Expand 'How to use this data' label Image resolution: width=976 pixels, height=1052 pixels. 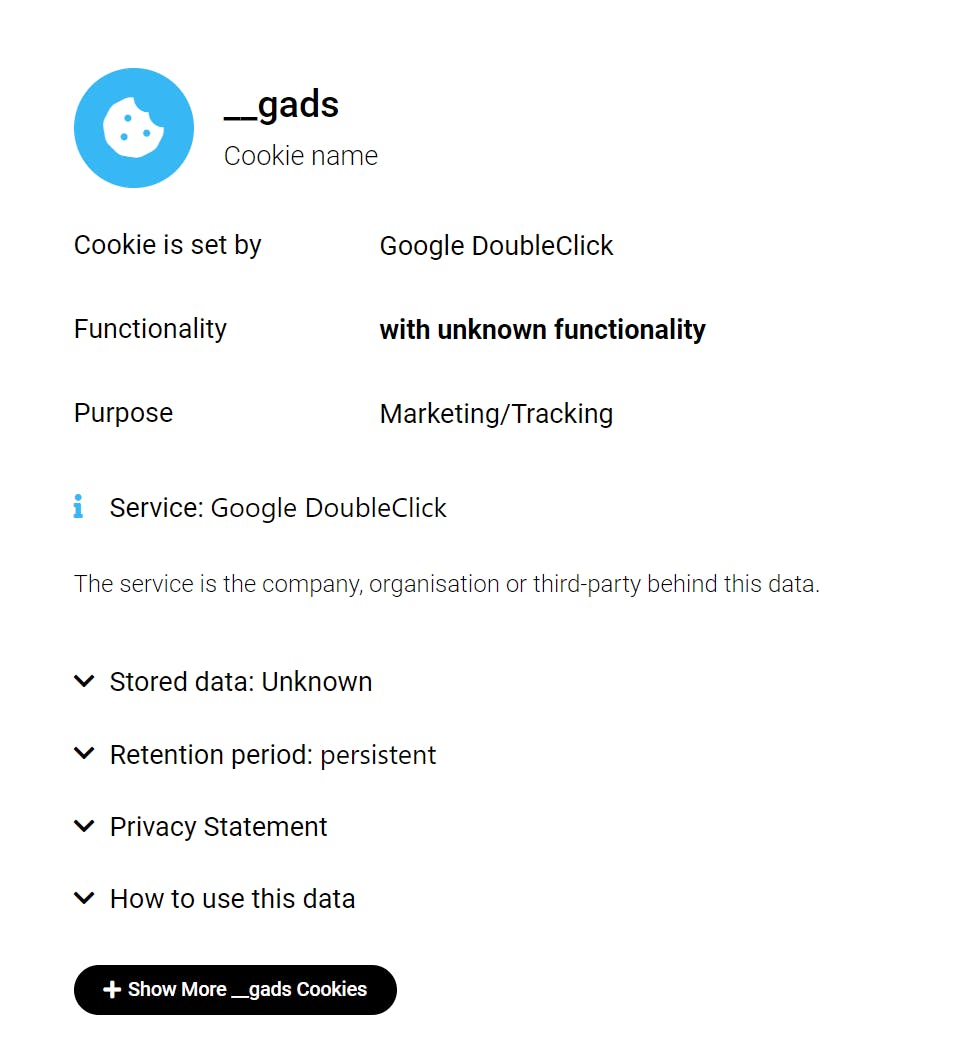[x=233, y=899]
